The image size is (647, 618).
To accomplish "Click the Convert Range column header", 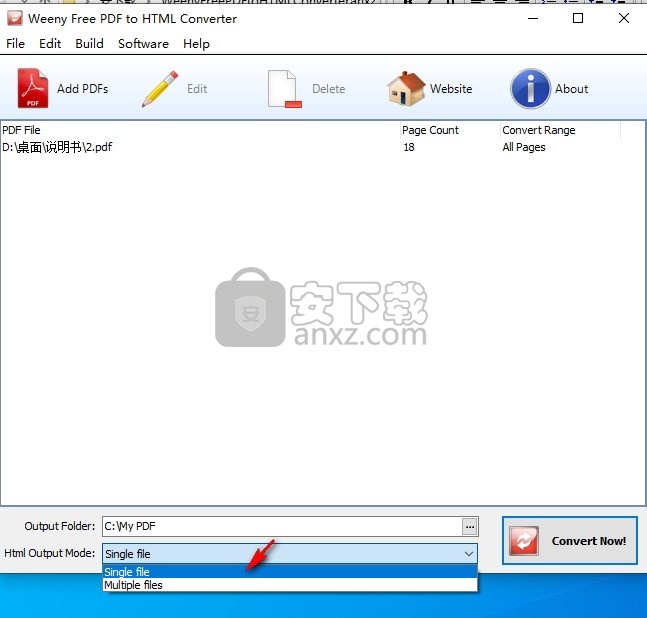I will [x=560, y=130].
